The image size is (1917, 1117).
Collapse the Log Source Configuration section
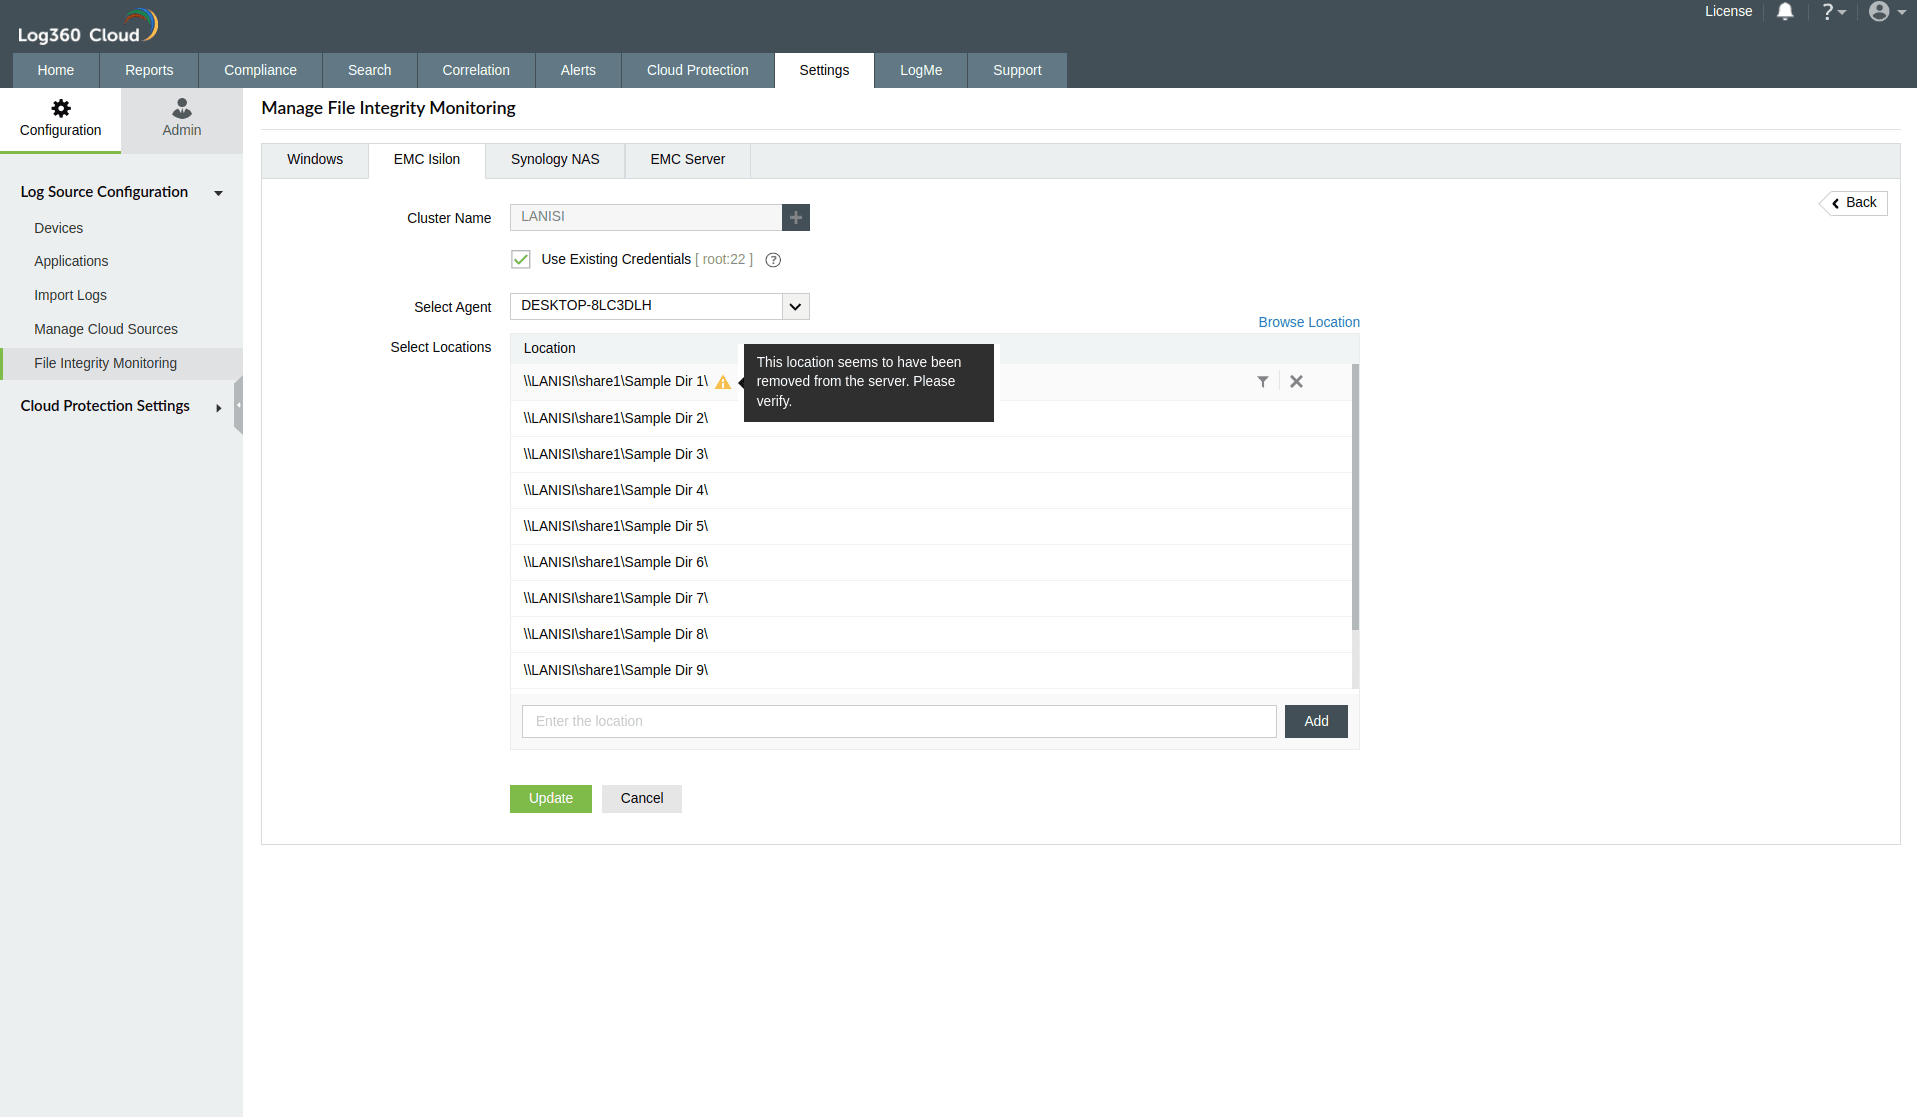pyautogui.click(x=219, y=193)
